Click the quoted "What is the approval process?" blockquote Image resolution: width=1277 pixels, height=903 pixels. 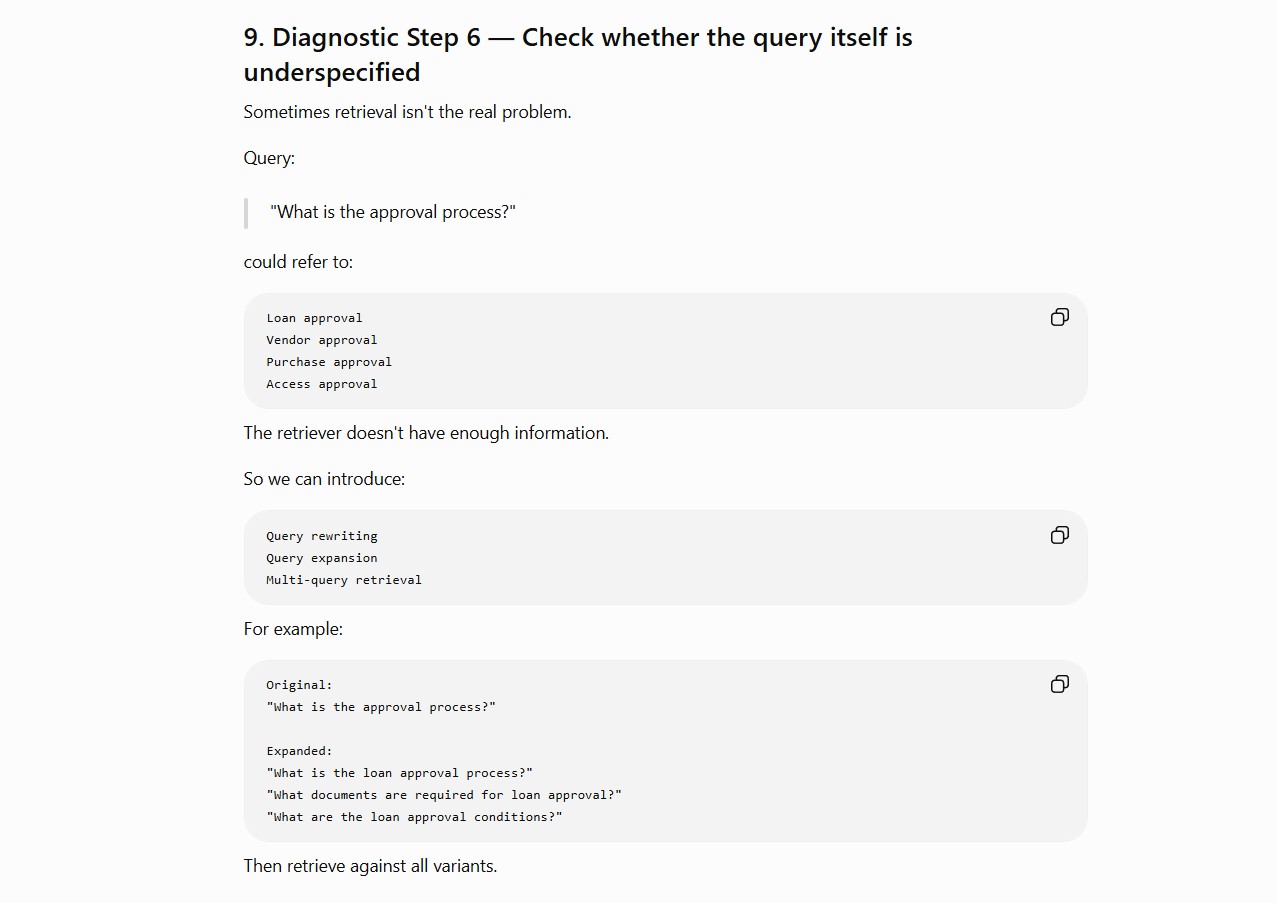(x=393, y=212)
